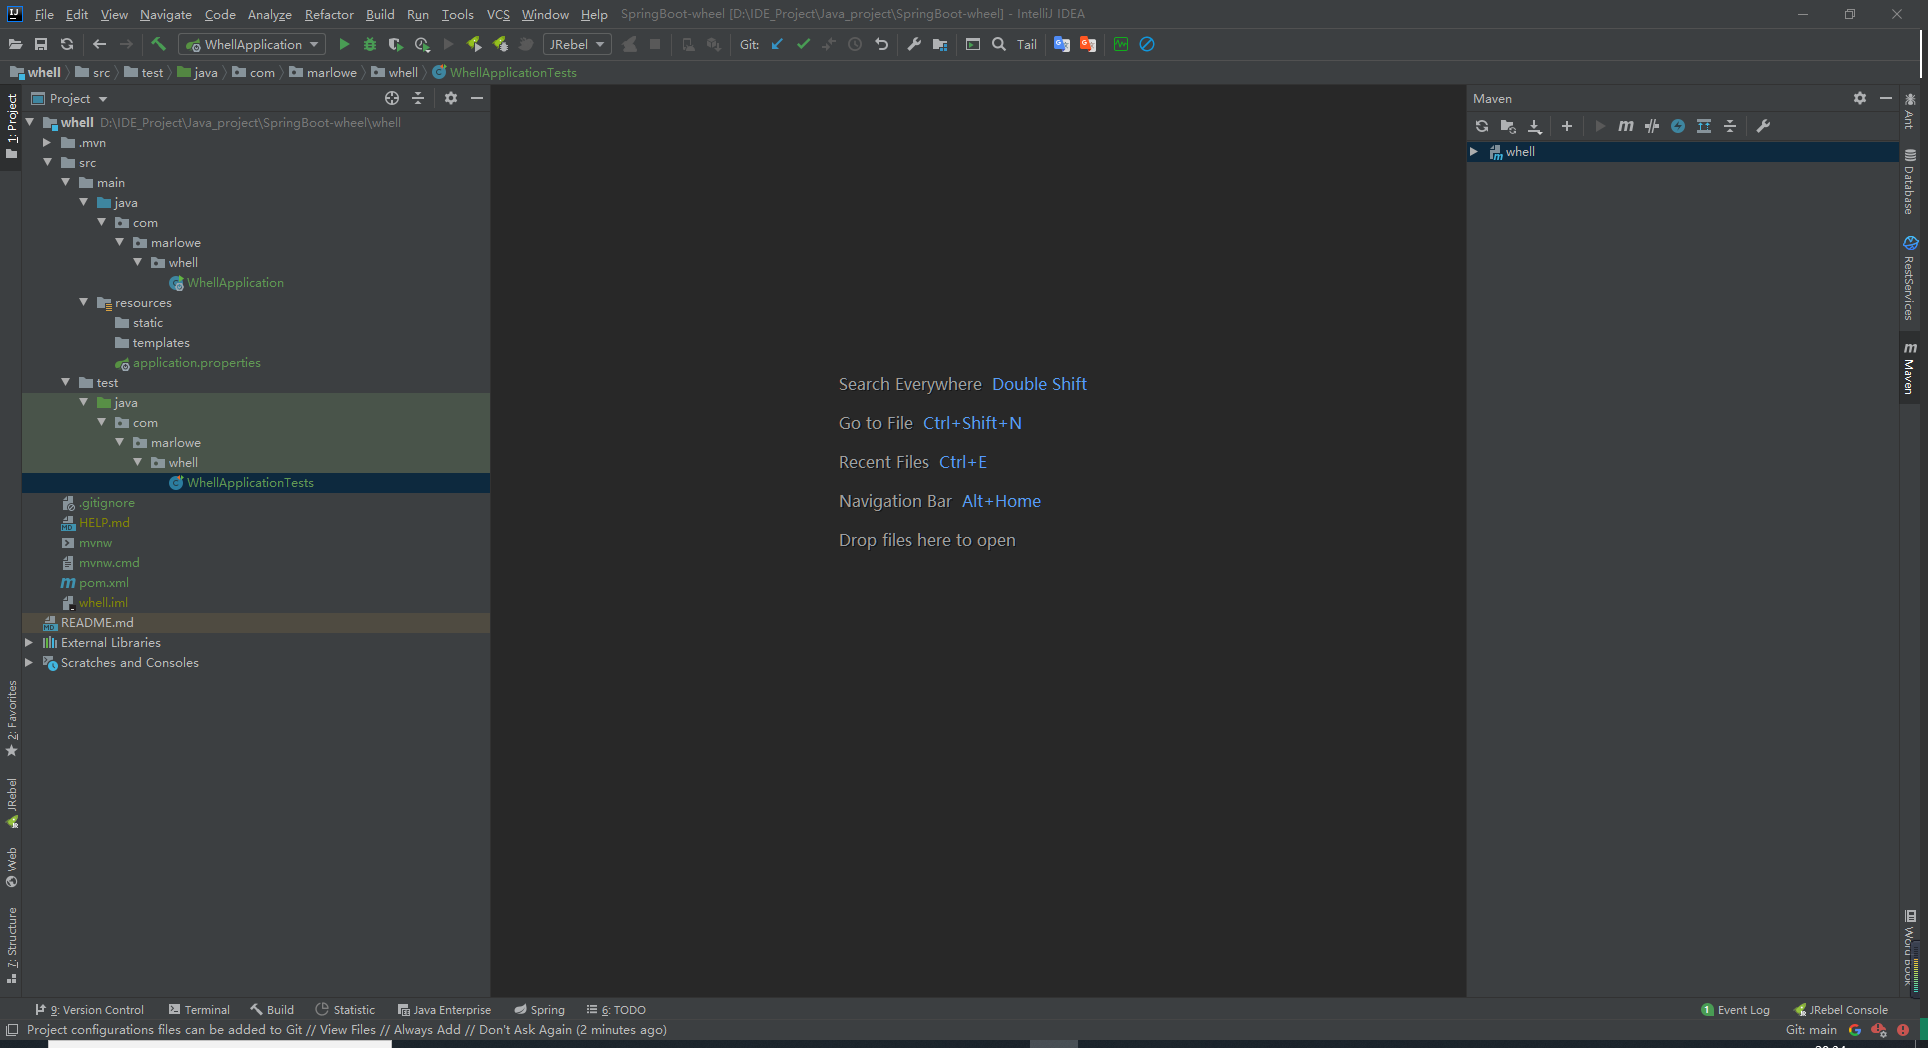Open the Refactor menu
This screenshot has height=1048, width=1928.
[x=329, y=14]
